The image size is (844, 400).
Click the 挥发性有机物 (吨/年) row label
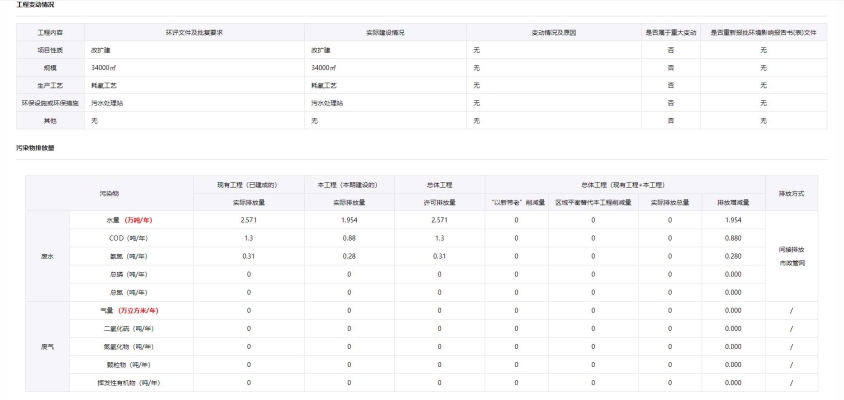tap(131, 382)
